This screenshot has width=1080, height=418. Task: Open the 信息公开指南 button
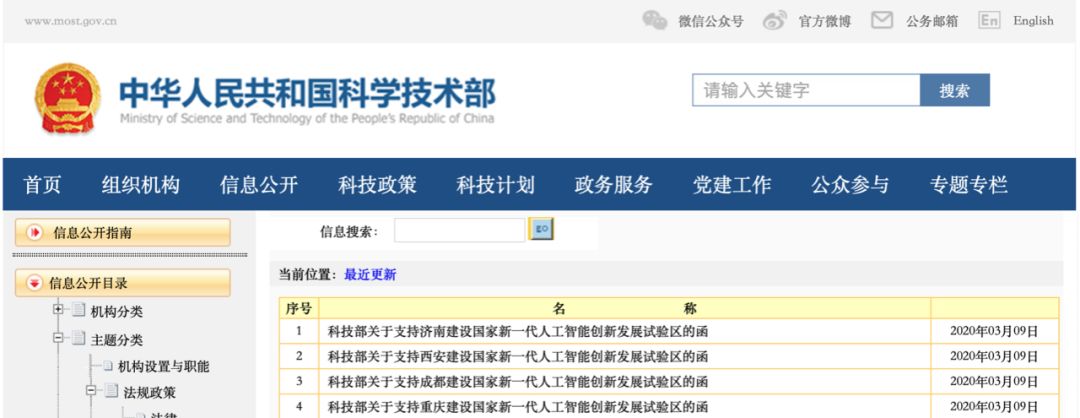(x=123, y=233)
